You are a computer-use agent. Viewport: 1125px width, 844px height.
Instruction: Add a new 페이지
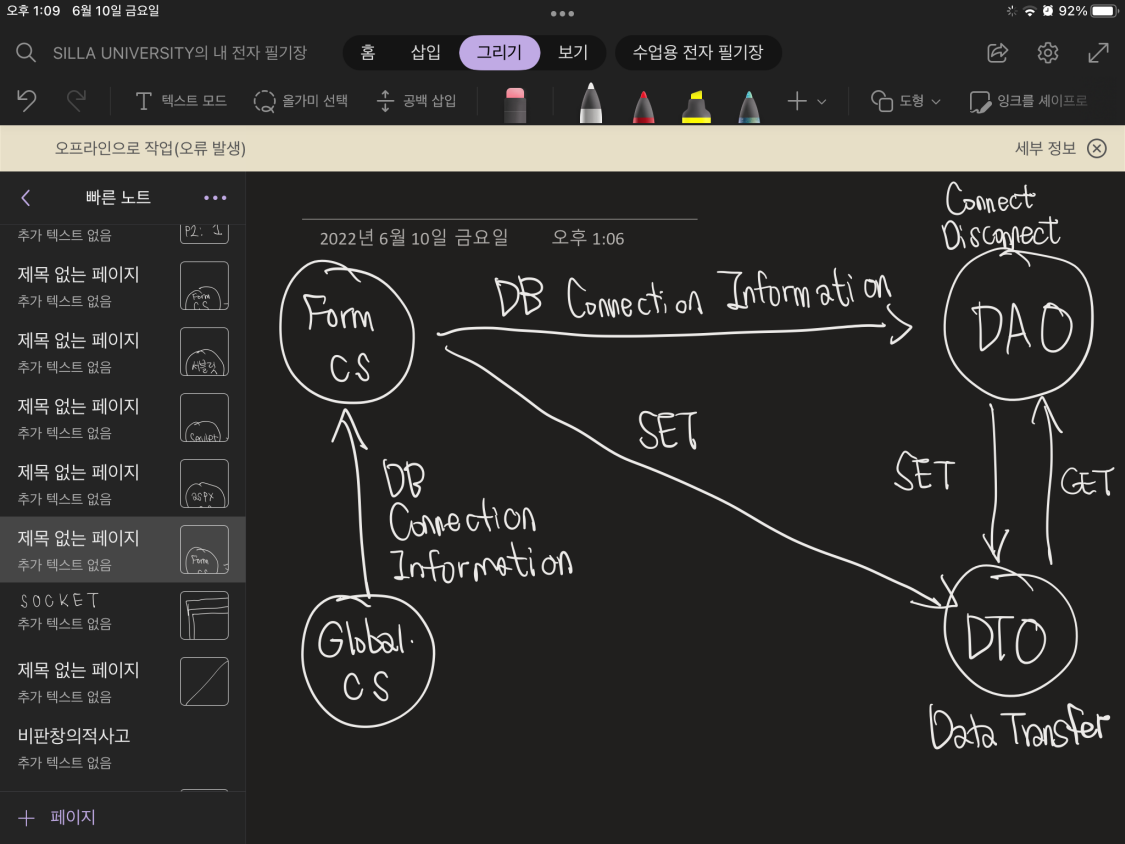point(57,817)
